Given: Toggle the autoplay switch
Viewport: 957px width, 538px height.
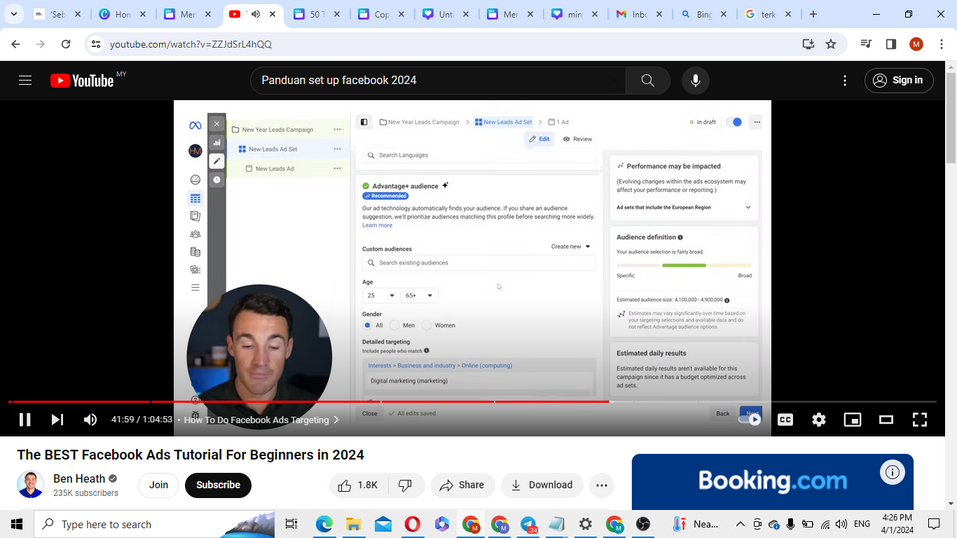Looking at the screenshot, I should pyautogui.click(x=750, y=420).
